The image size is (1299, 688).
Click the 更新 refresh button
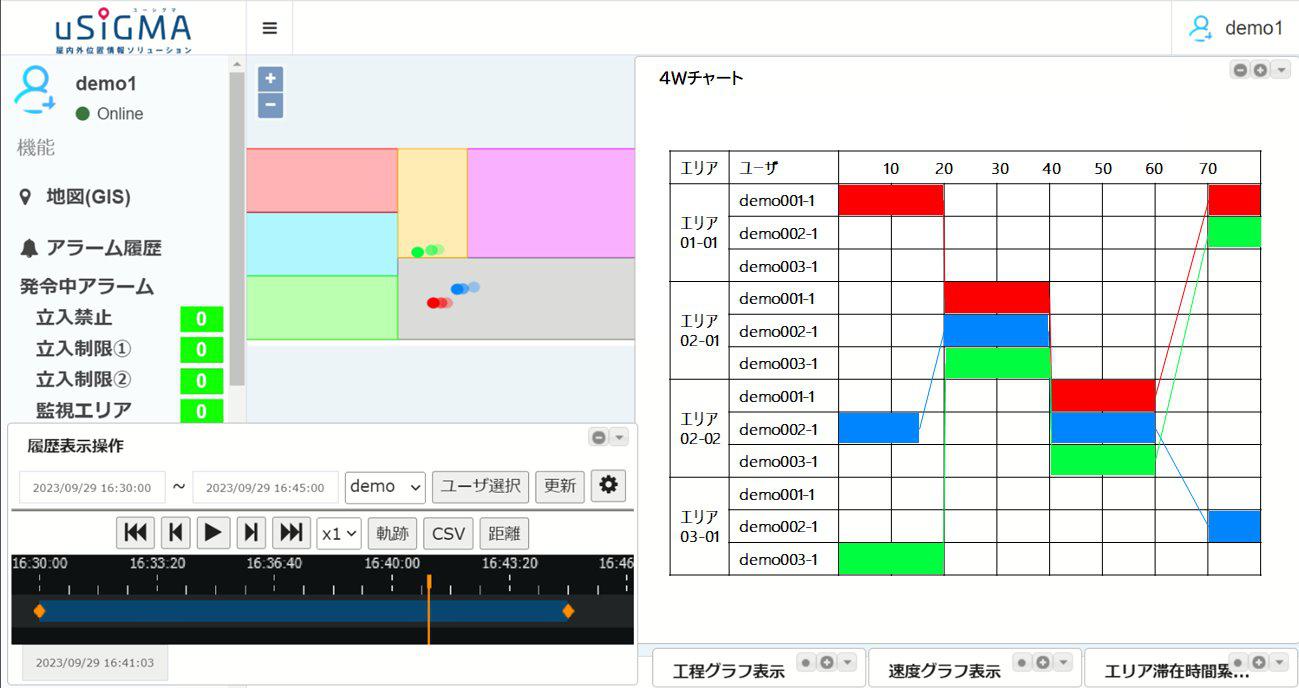(560, 487)
